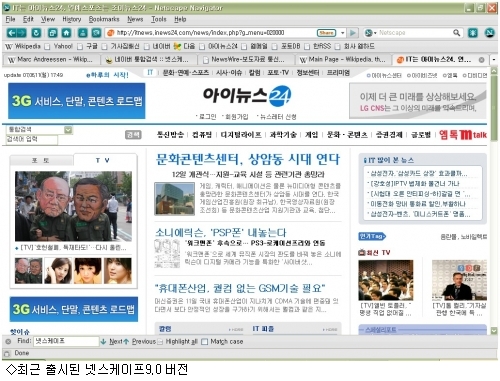
Task: Open the address bar history dropdown
Action: [x=342, y=33]
